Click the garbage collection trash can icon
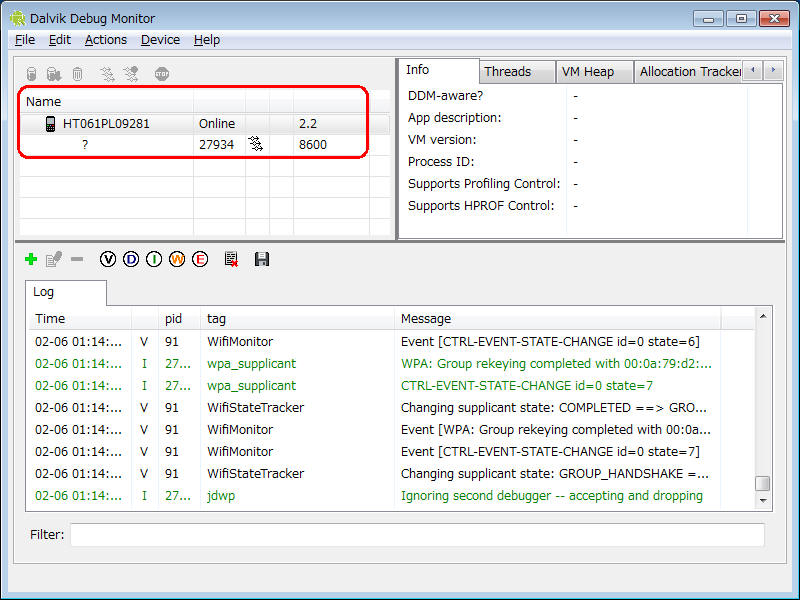The height and width of the screenshot is (600, 800). pos(77,74)
